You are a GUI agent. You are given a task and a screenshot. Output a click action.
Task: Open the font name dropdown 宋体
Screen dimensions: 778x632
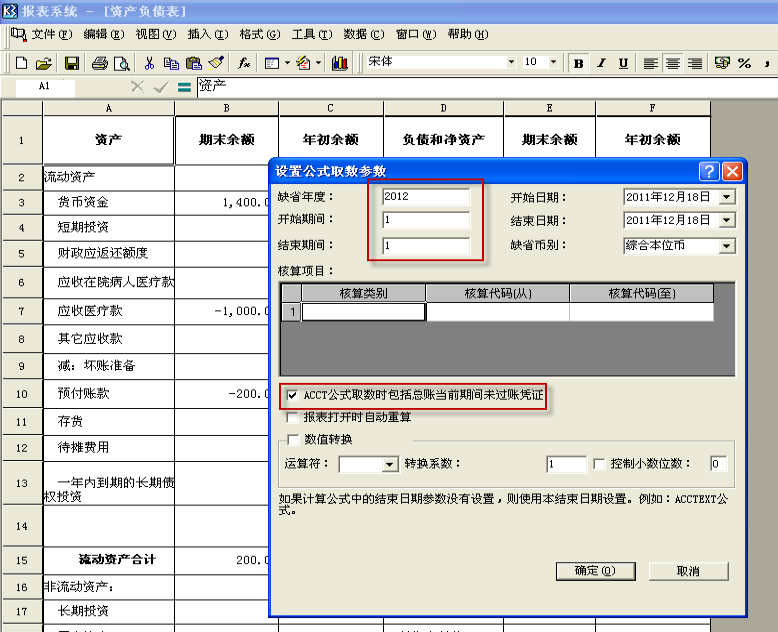(x=511, y=62)
